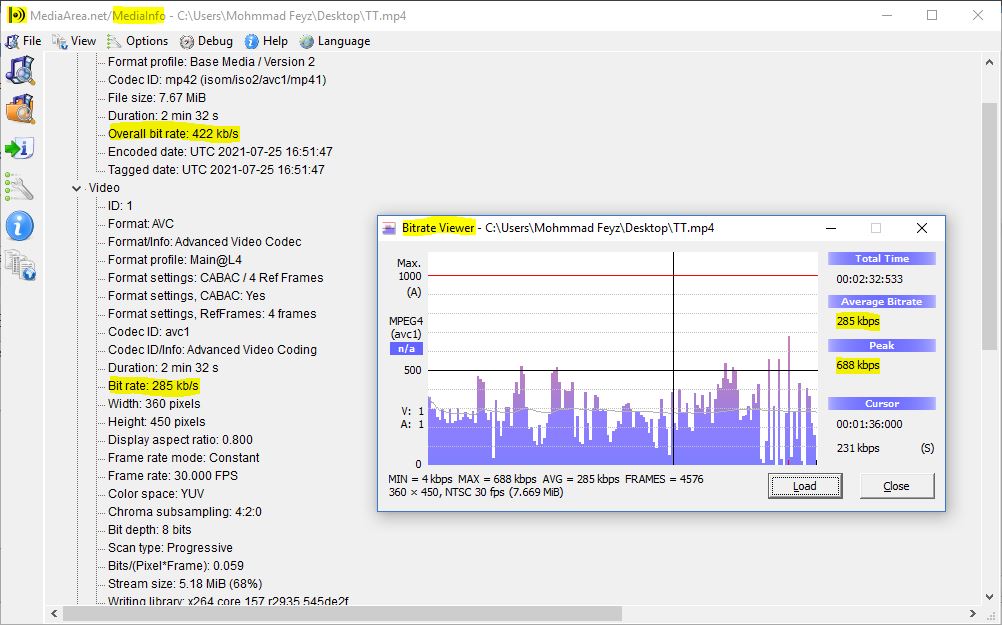Click the MediaInfo logo in the title bar
The height and width of the screenshot is (625, 1002).
pyautogui.click(x=17, y=15)
